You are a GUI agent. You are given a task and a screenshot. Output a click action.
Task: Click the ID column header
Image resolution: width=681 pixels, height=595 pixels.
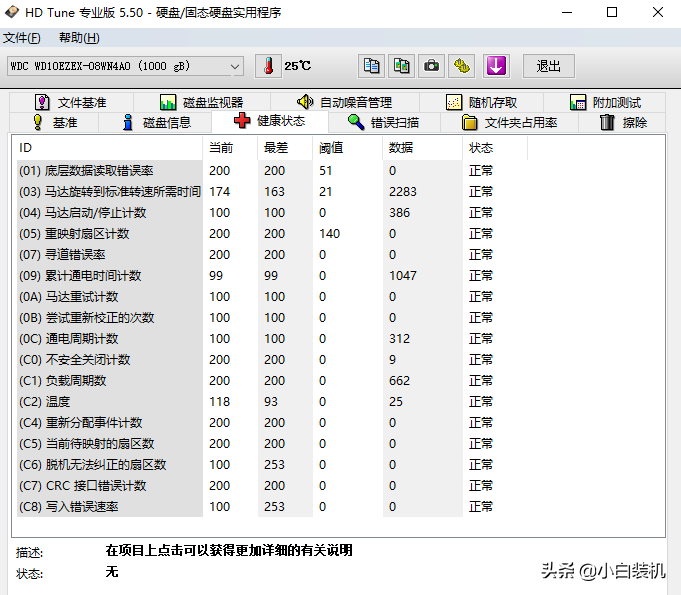109,148
